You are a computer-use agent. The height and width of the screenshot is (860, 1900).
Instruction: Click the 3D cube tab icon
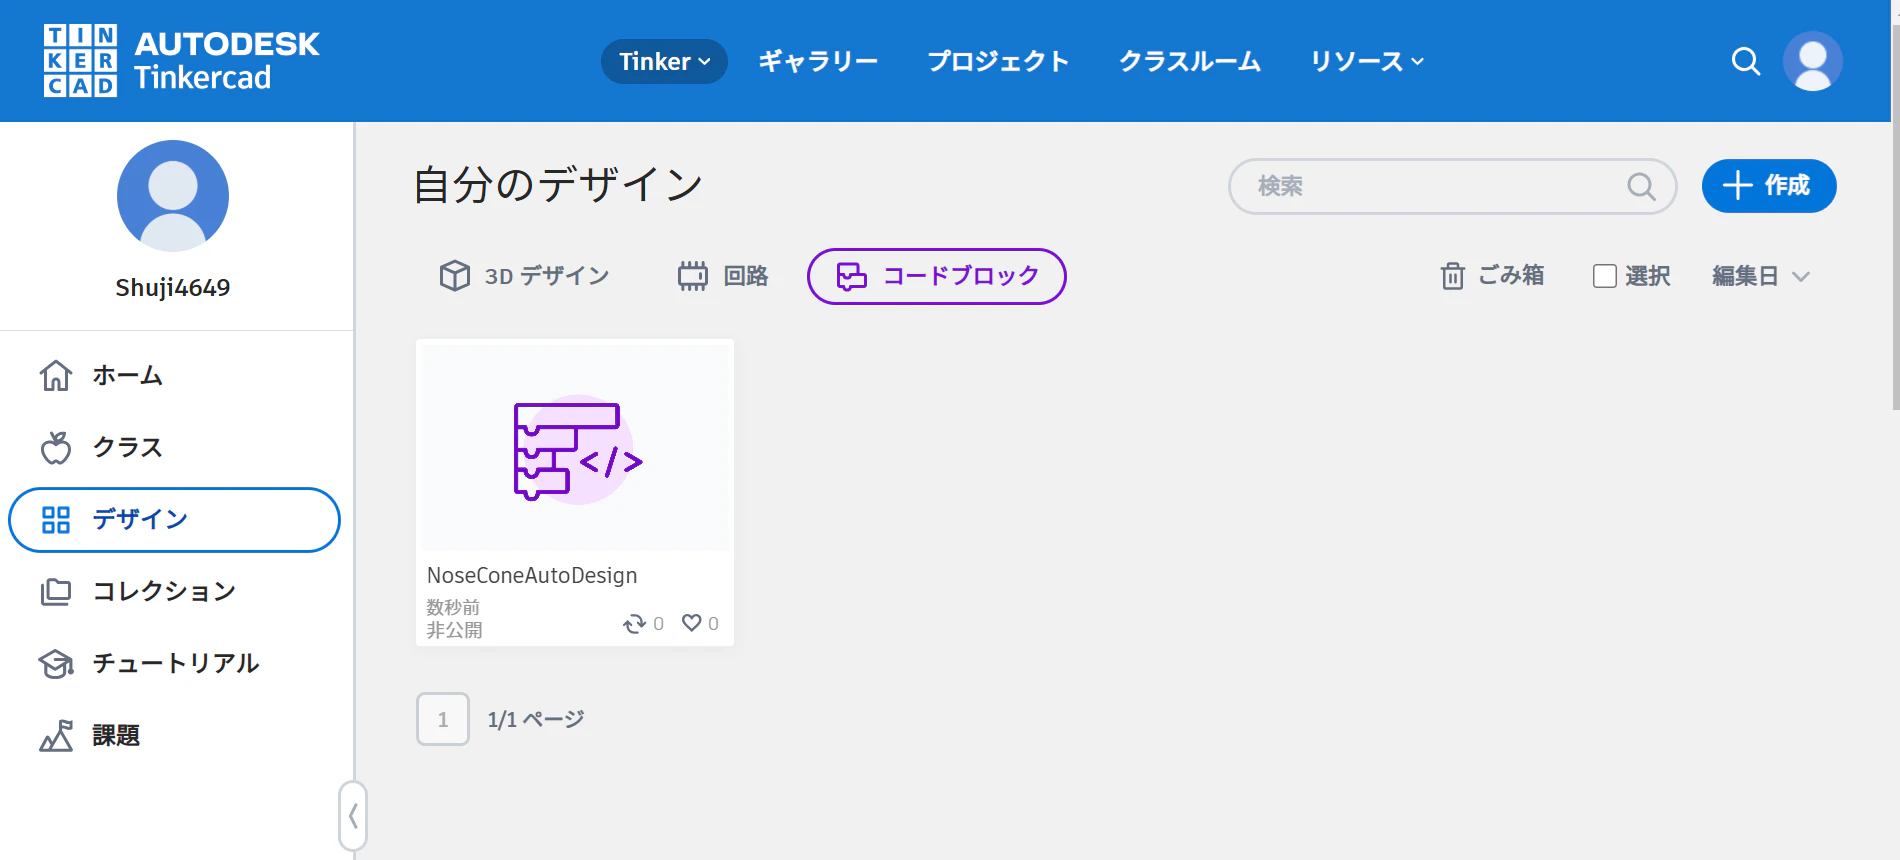pos(455,275)
